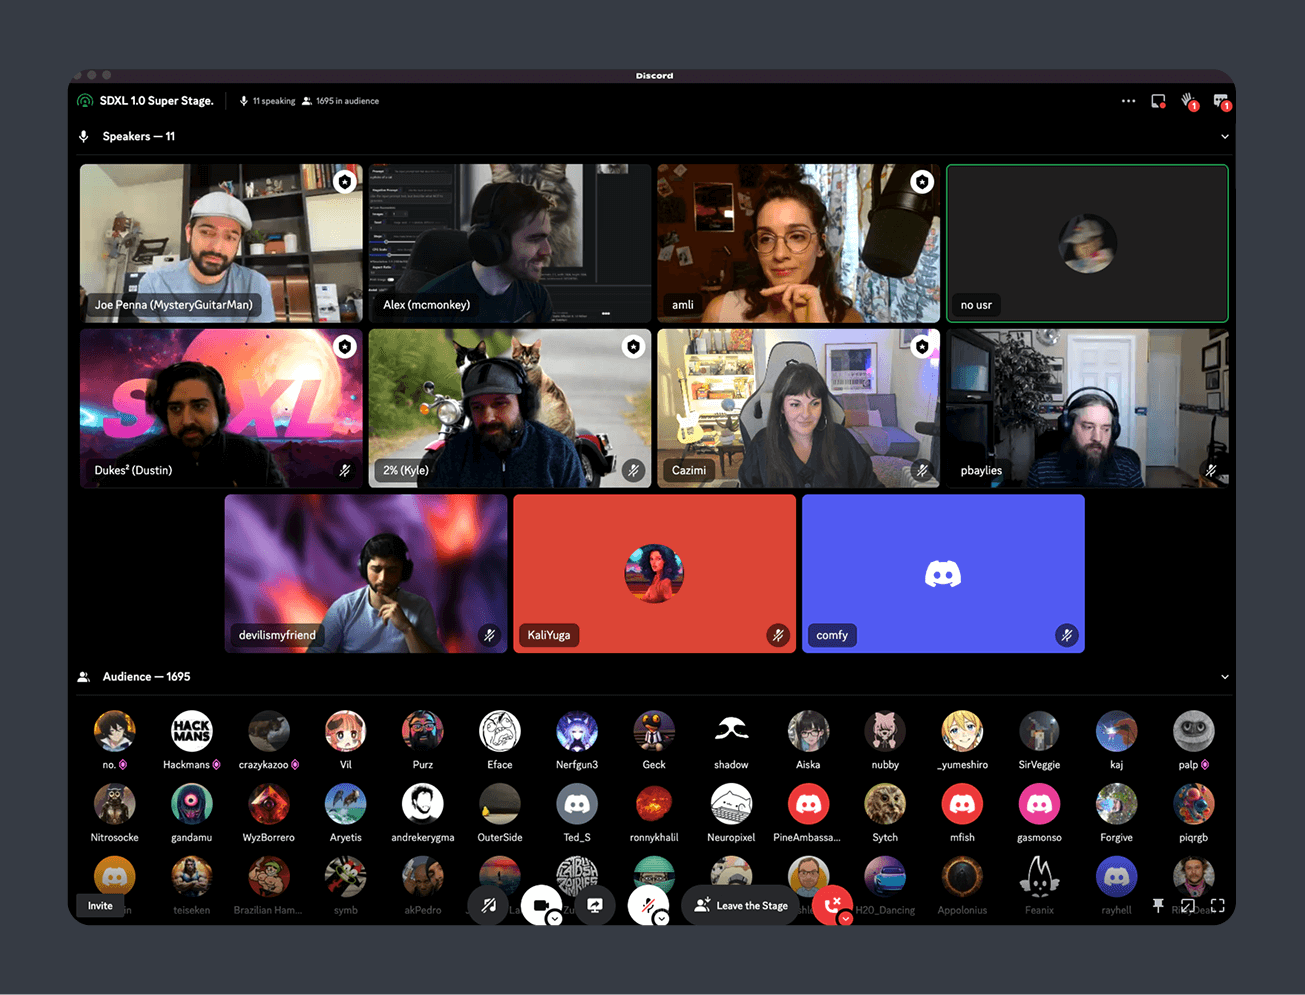Open microphone options dropdown arrow

[662, 918]
